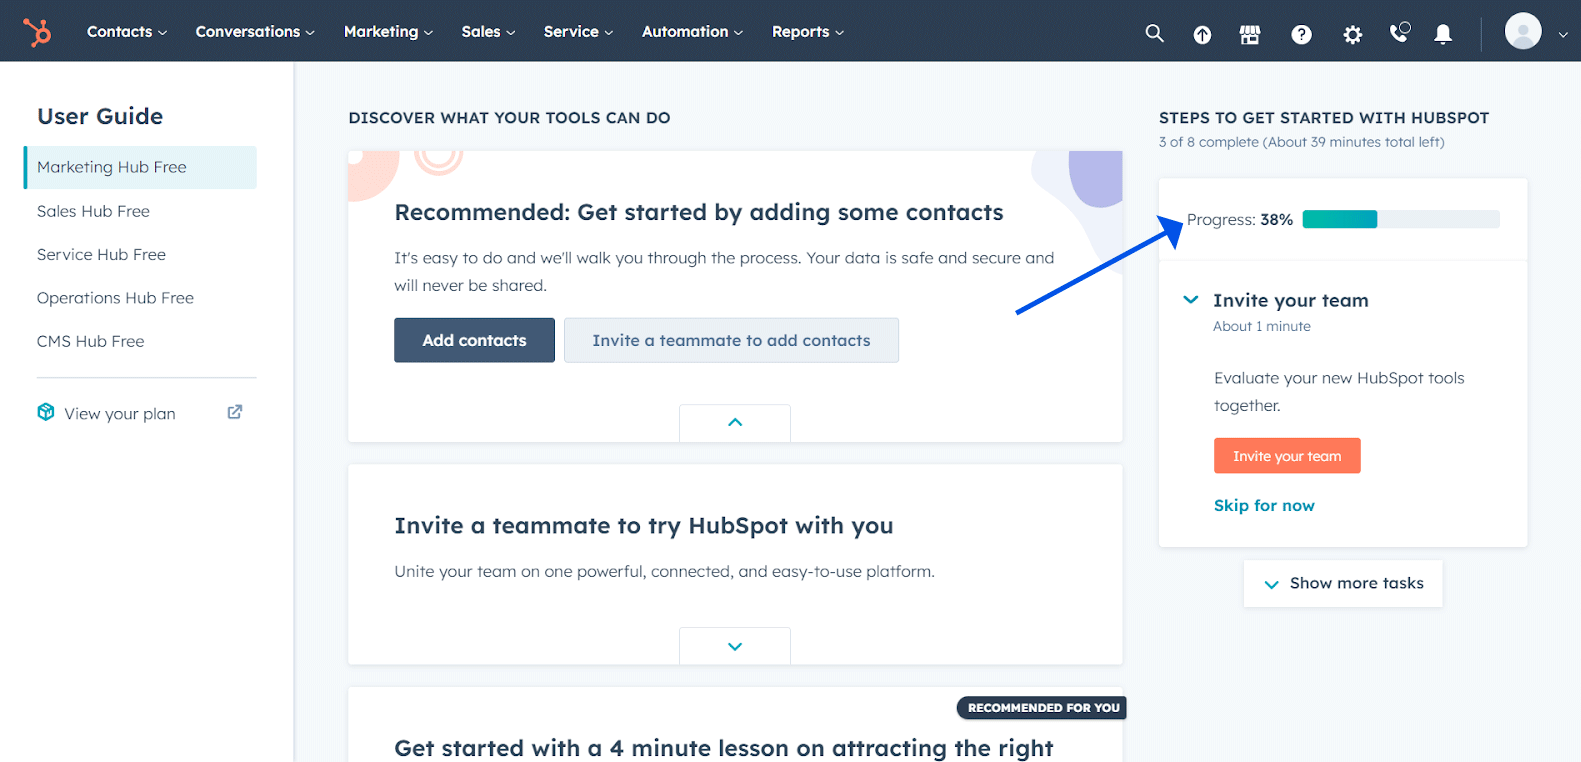Open the Help question mark icon
Screen dimensions: 1581x762
tap(1301, 35)
